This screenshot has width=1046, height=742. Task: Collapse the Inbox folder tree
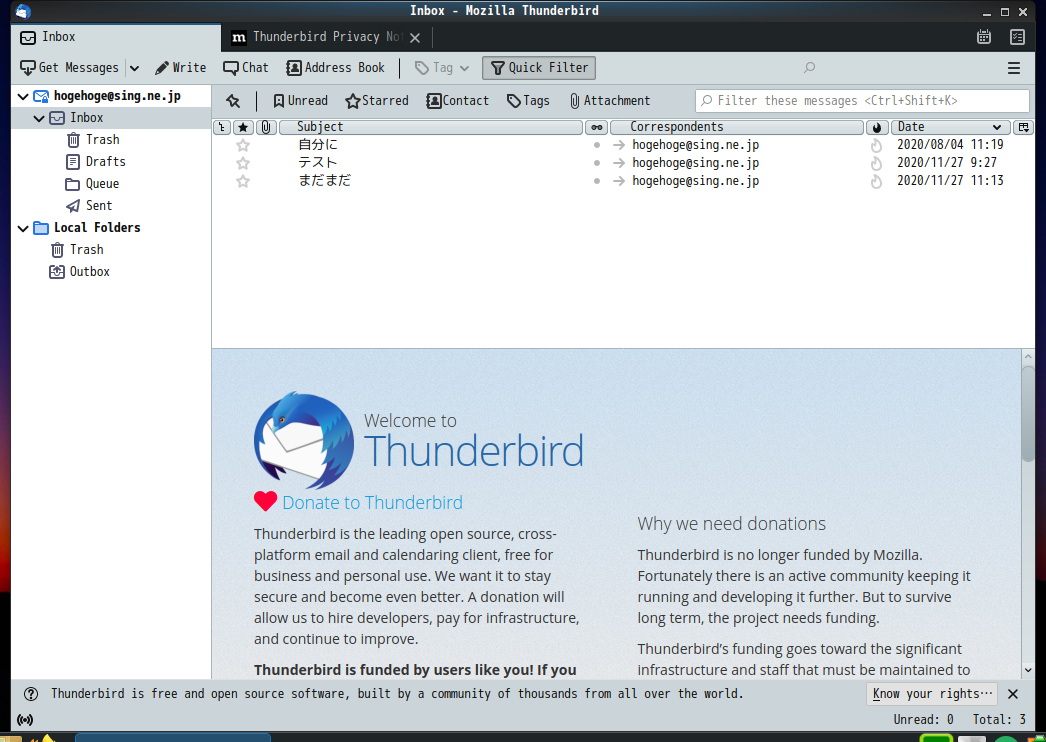click(x=39, y=118)
